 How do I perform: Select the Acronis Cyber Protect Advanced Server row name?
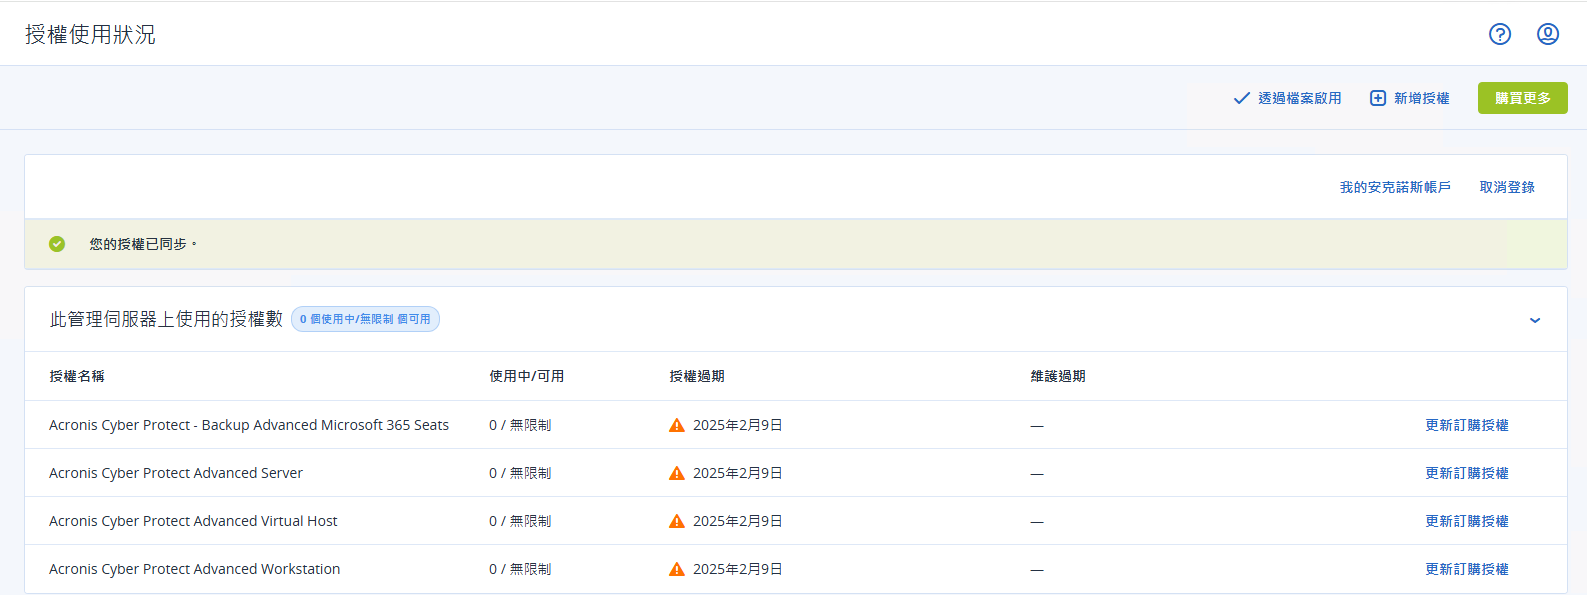click(176, 473)
